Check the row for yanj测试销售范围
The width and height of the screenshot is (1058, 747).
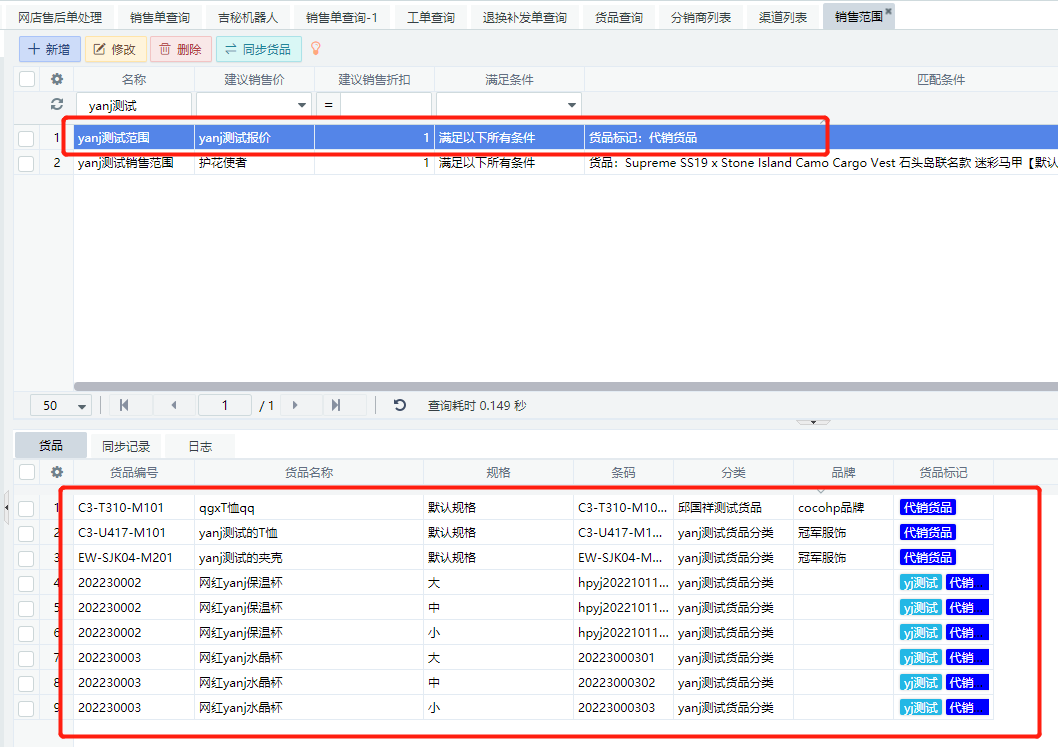click(x=26, y=163)
